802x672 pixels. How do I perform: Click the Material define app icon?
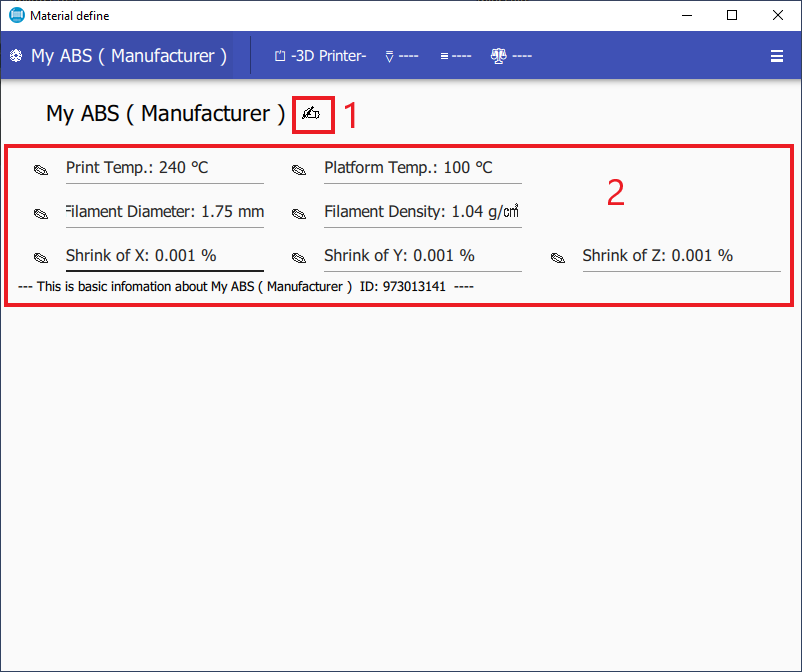click(x=17, y=15)
